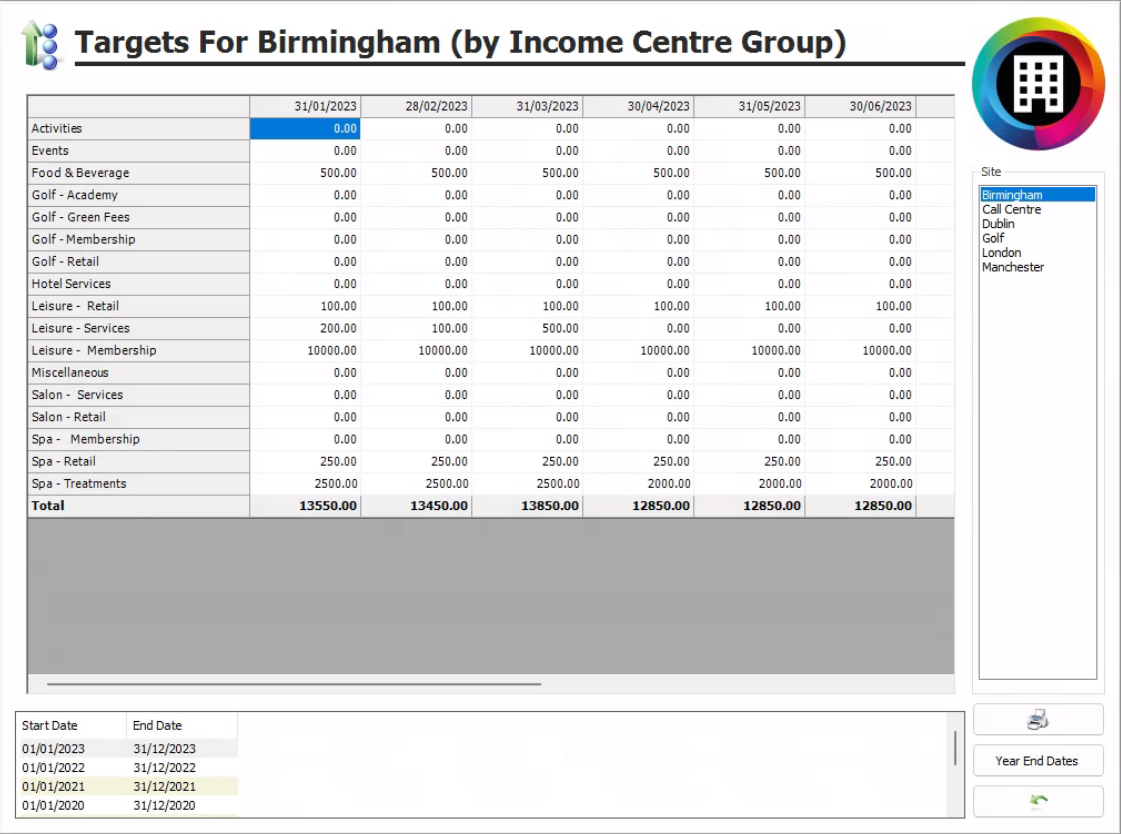
Task: Click the building logo icon
Action: click(1038, 84)
